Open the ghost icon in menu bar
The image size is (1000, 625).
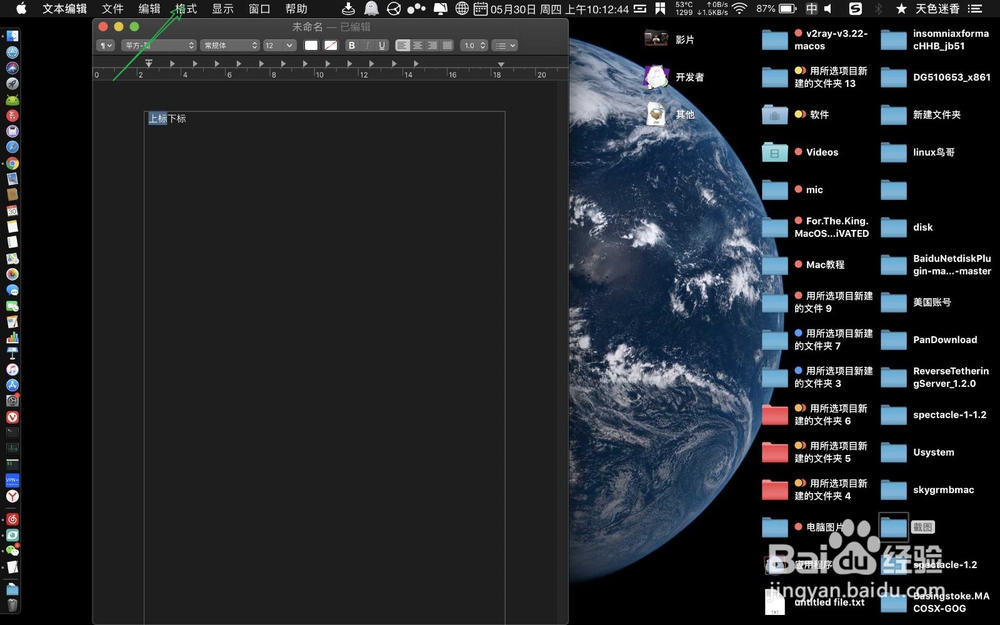(371, 8)
